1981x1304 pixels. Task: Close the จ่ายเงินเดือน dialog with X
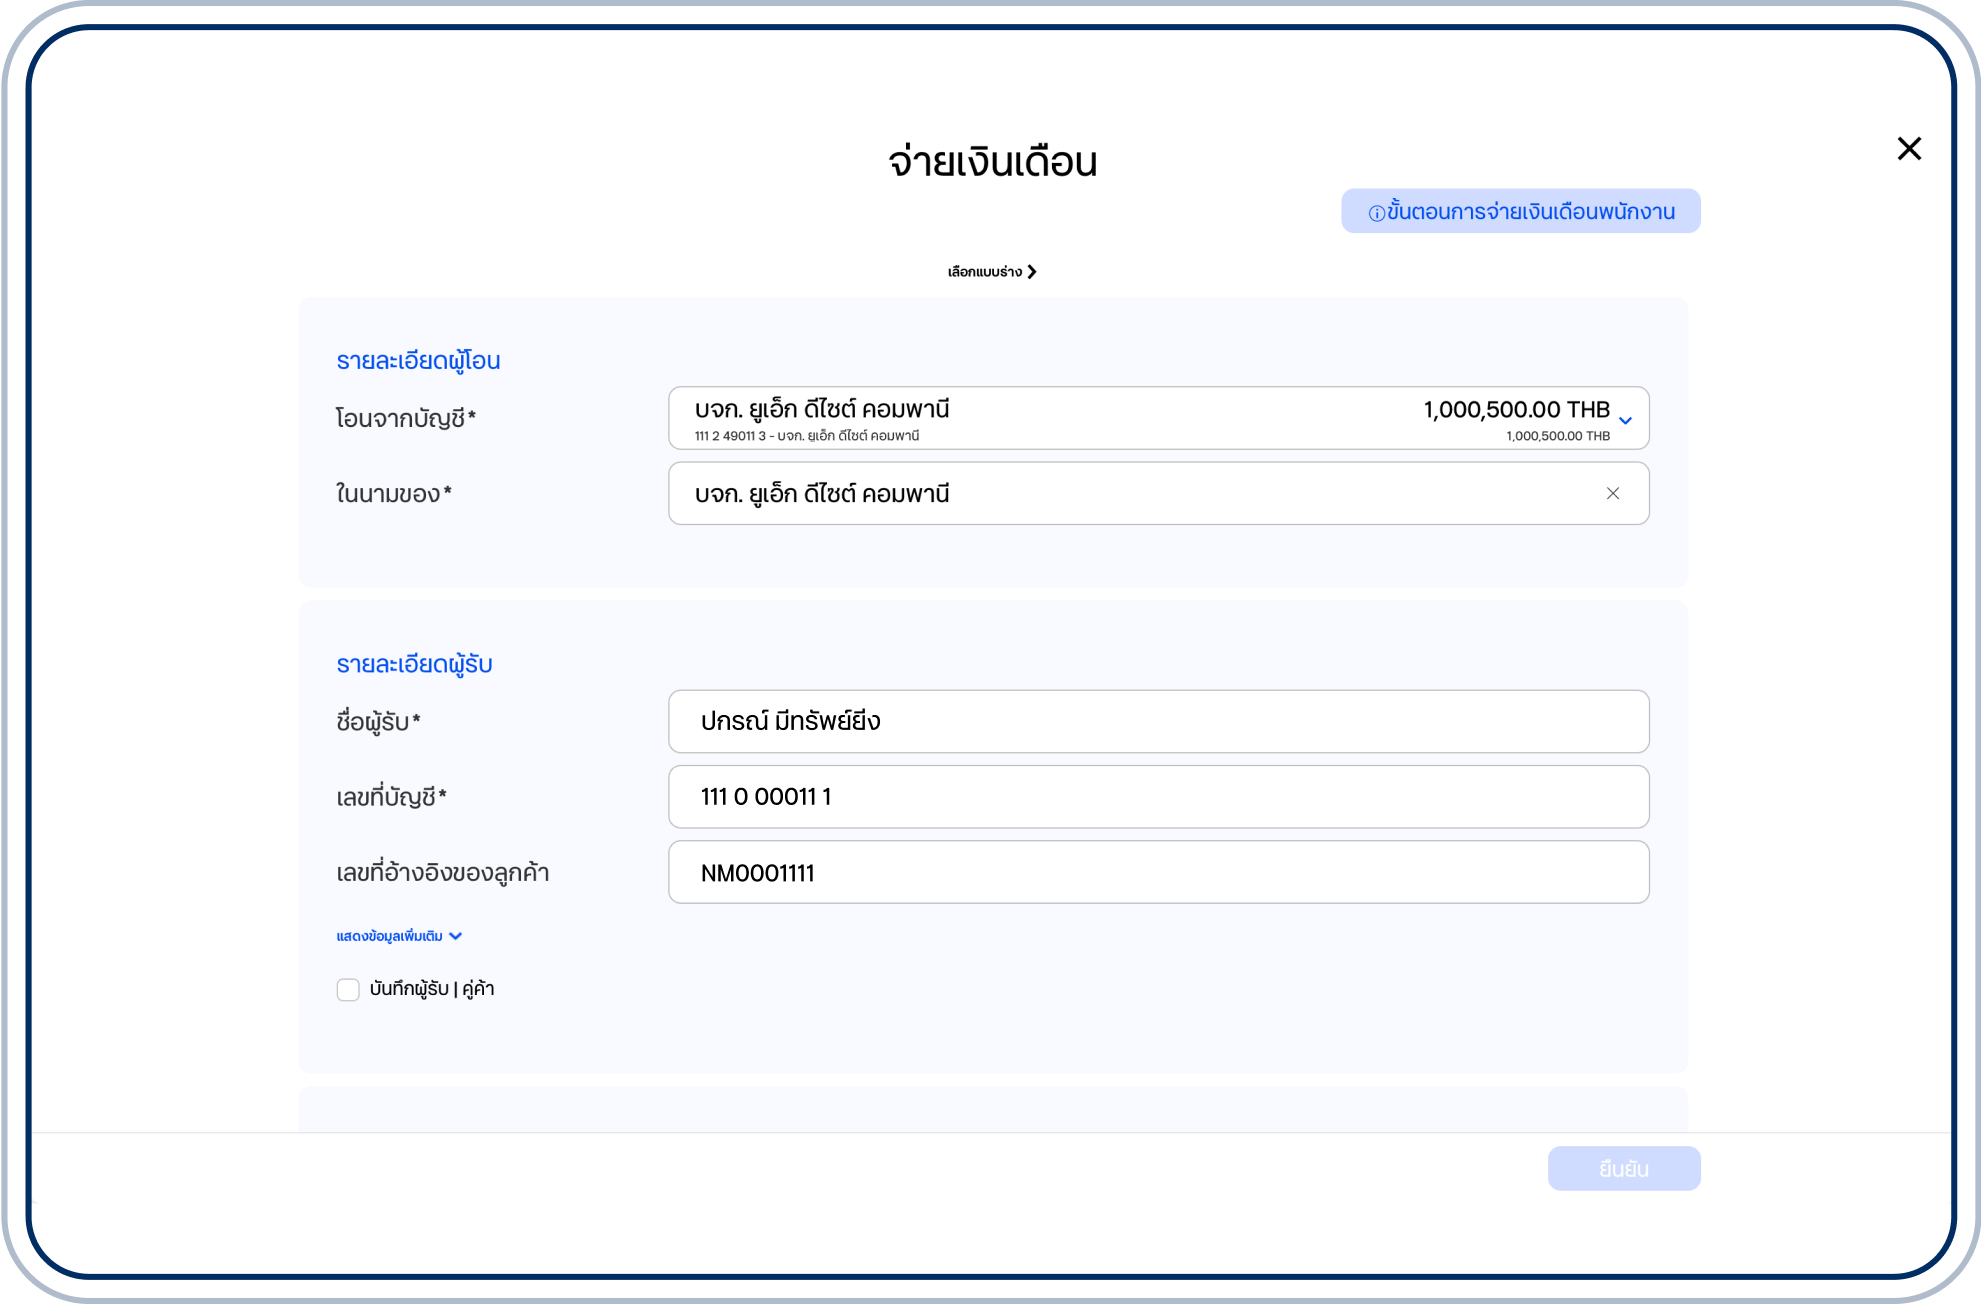coord(1909,149)
